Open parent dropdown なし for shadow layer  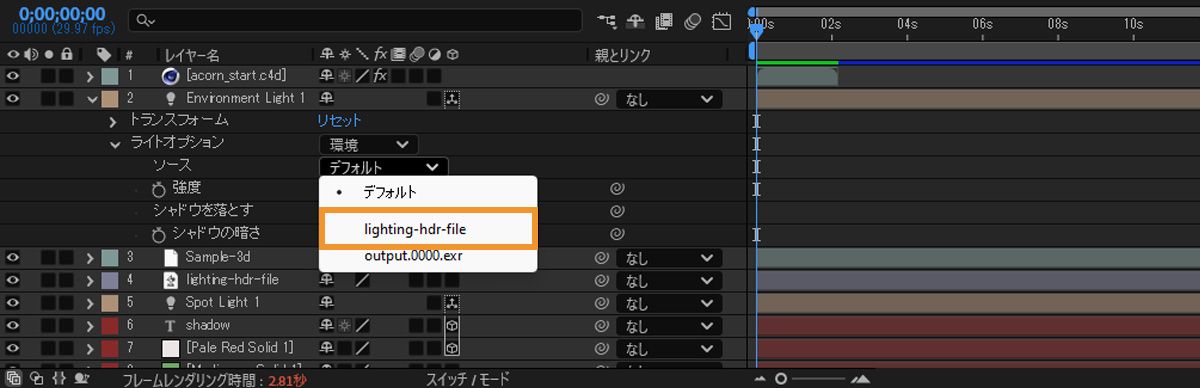point(669,325)
